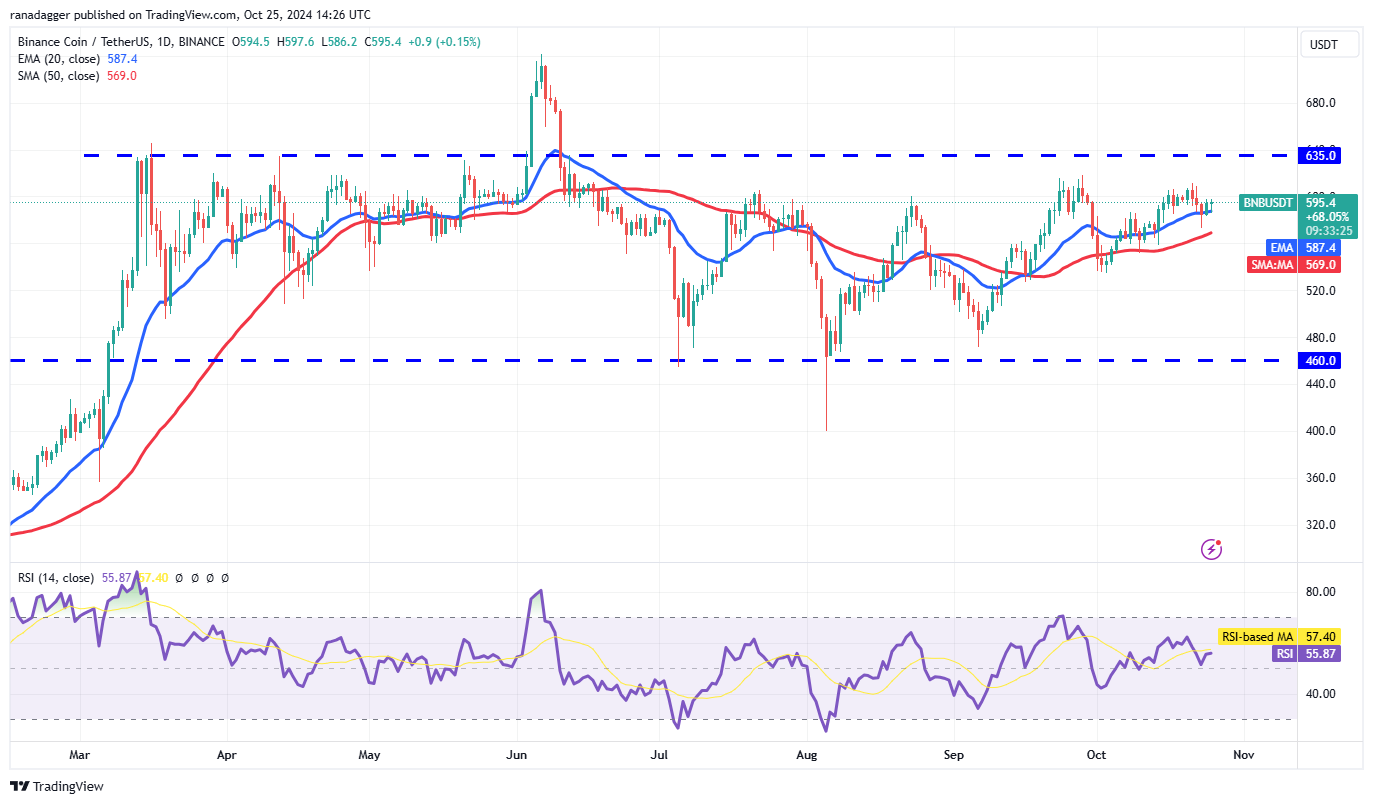This screenshot has width=1373, height=804.
Task: Click the BNBUSDT symbol tag on the price axis
Action: [1267, 202]
